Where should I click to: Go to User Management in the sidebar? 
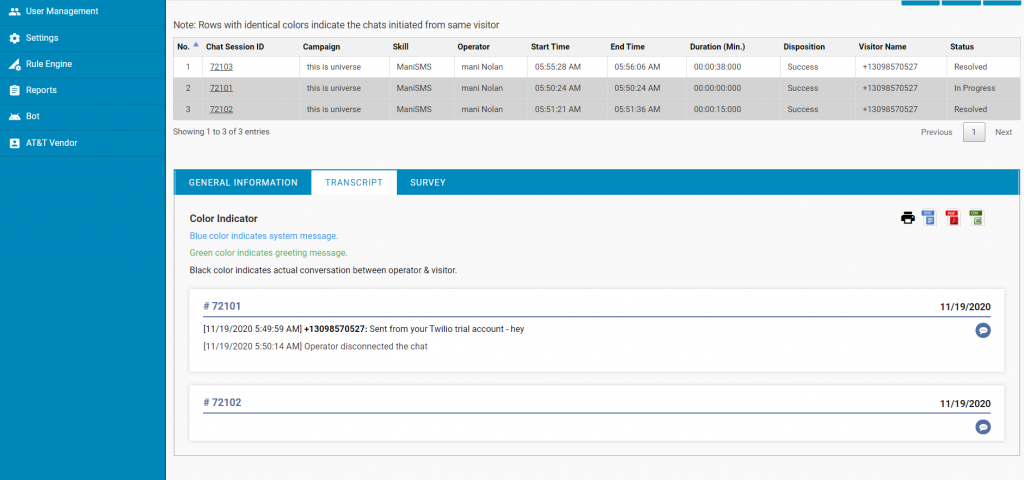61,11
